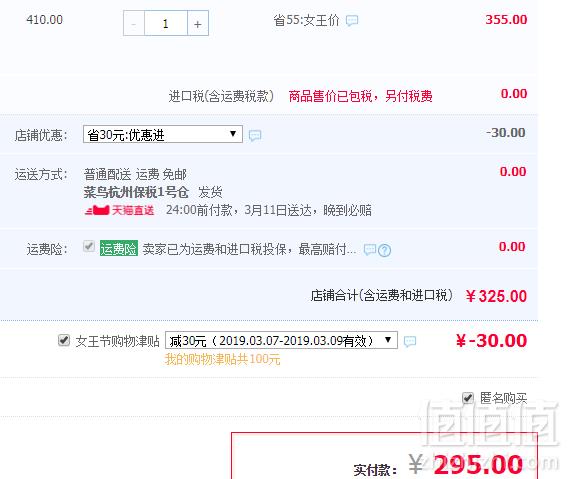The width and height of the screenshot is (568, 479).
Task: Increase quantity with the plus button
Action: click(198, 24)
